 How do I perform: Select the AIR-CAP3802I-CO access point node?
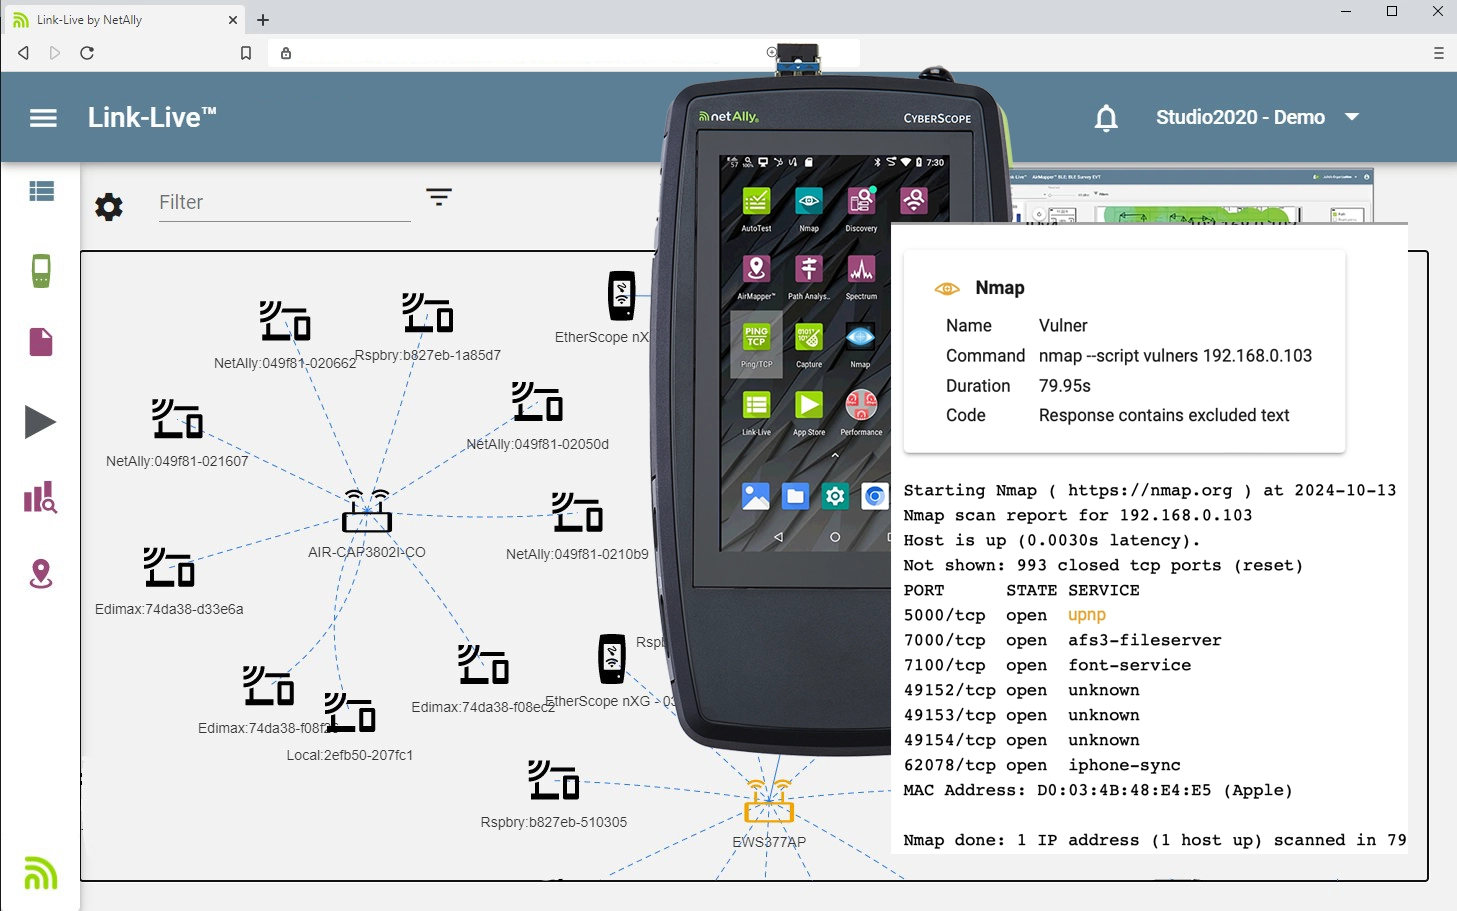click(367, 511)
